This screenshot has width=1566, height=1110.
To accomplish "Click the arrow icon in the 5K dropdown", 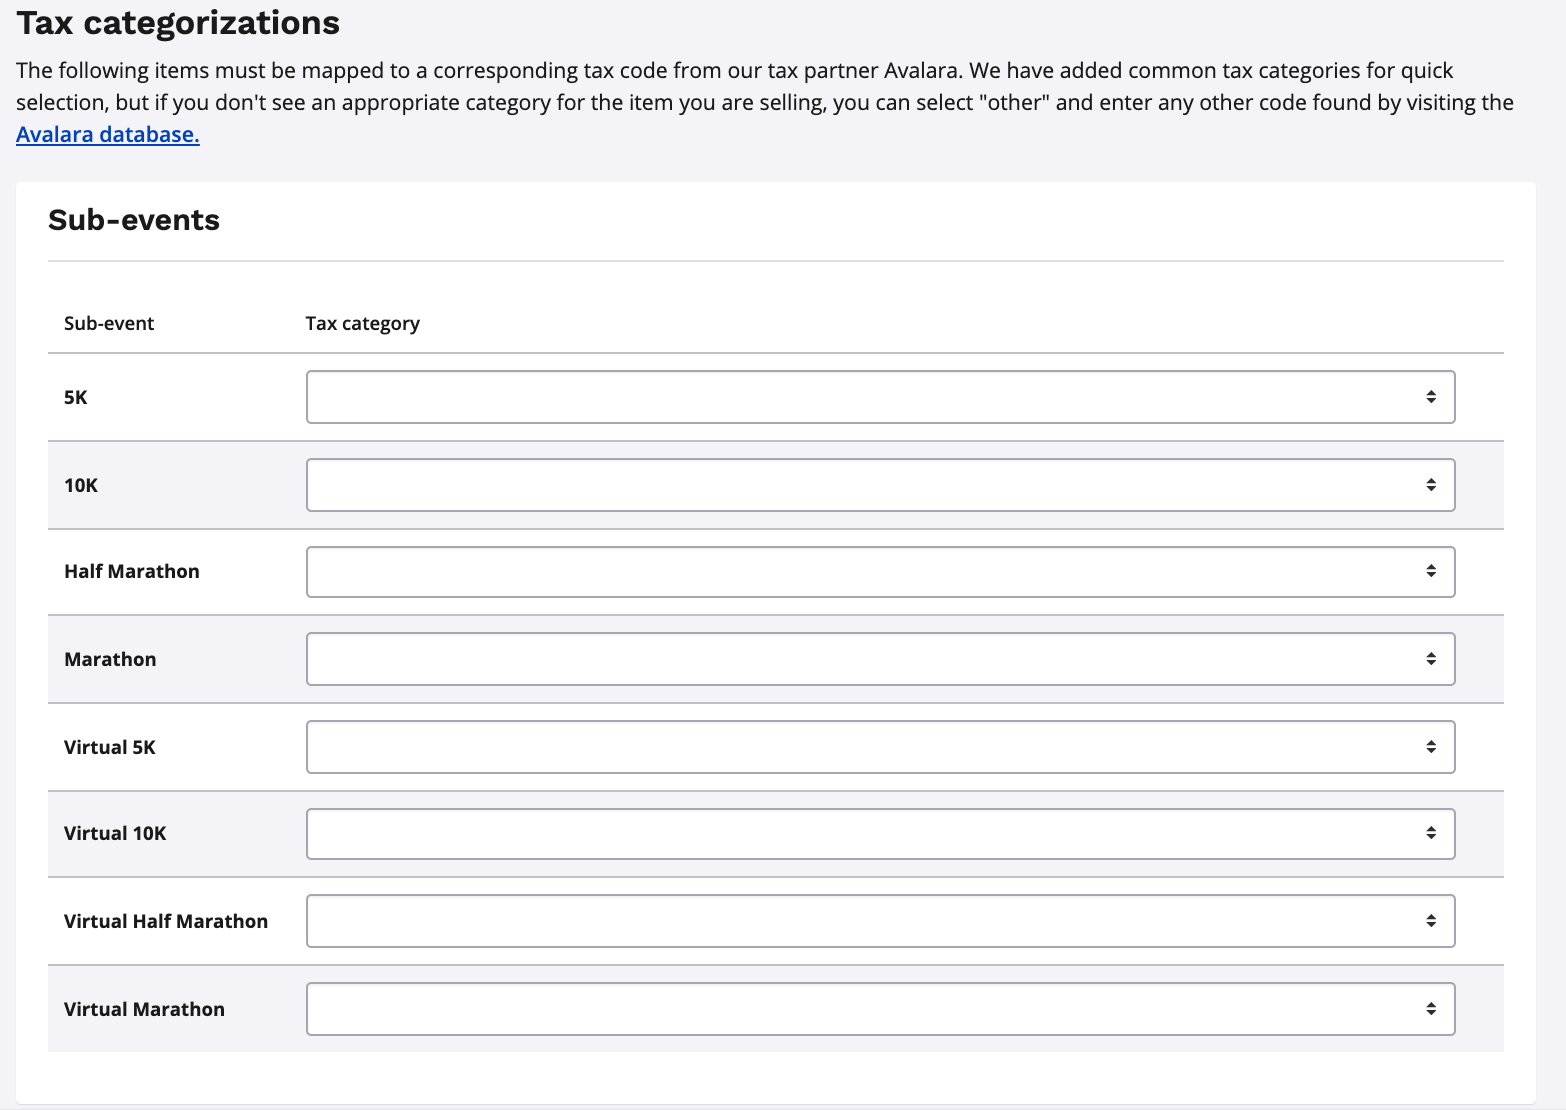I will [x=1431, y=397].
